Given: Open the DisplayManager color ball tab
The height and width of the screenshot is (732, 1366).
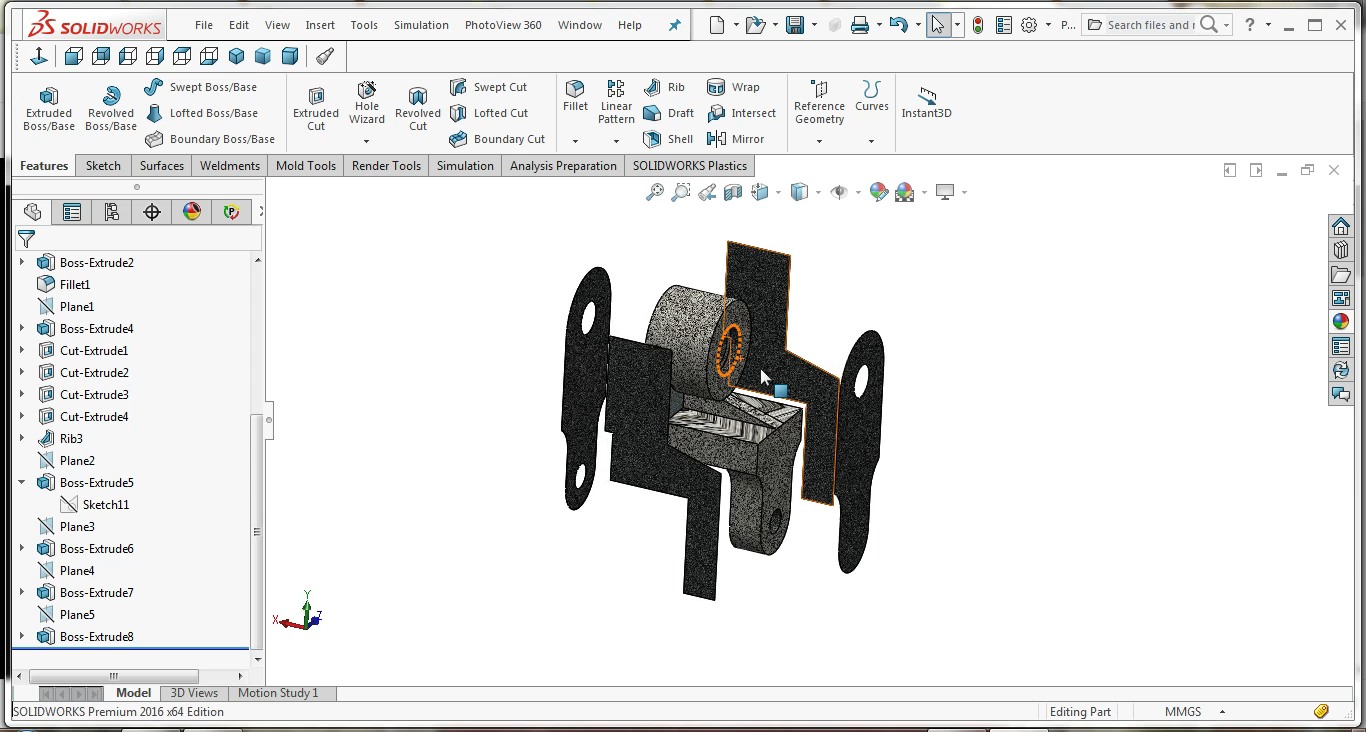Looking at the screenshot, I should tap(192, 212).
